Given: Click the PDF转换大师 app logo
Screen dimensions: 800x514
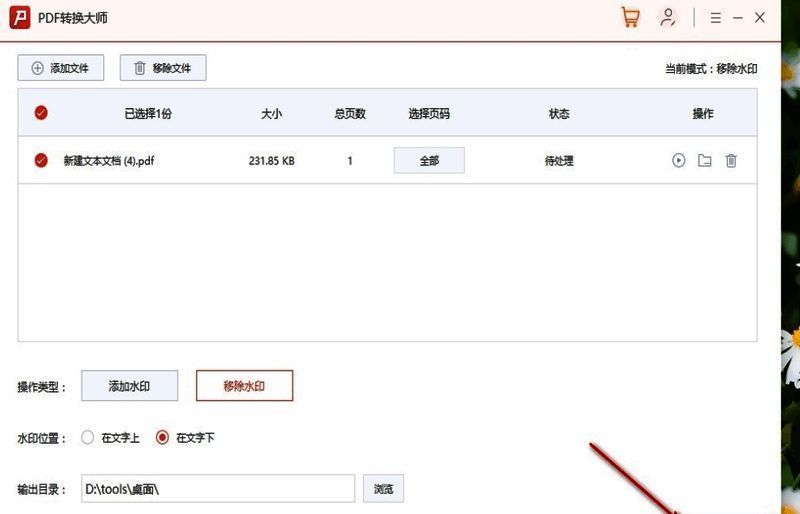Looking at the screenshot, I should [20, 18].
